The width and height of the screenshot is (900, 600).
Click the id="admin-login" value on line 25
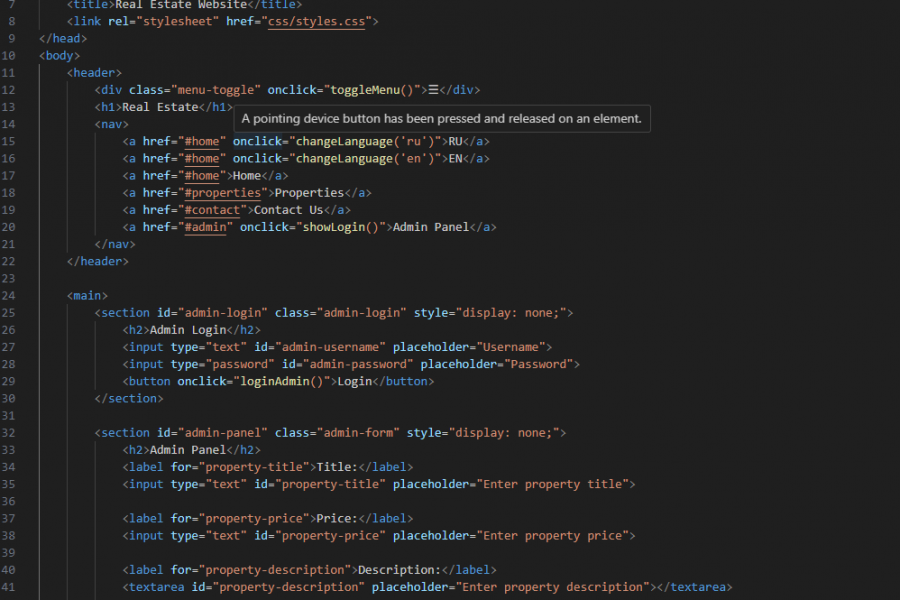click(x=223, y=313)
